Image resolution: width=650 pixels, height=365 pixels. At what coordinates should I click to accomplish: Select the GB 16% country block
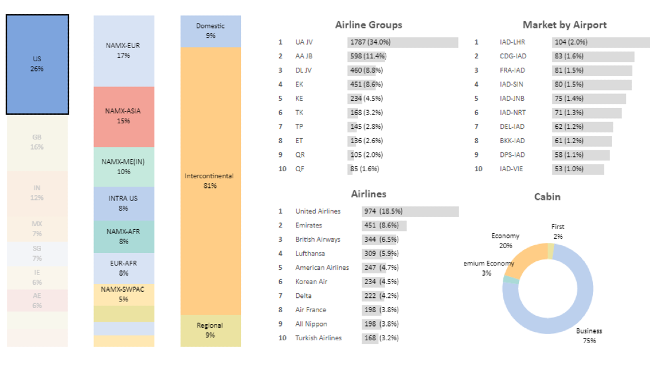(x=37, y=143)
